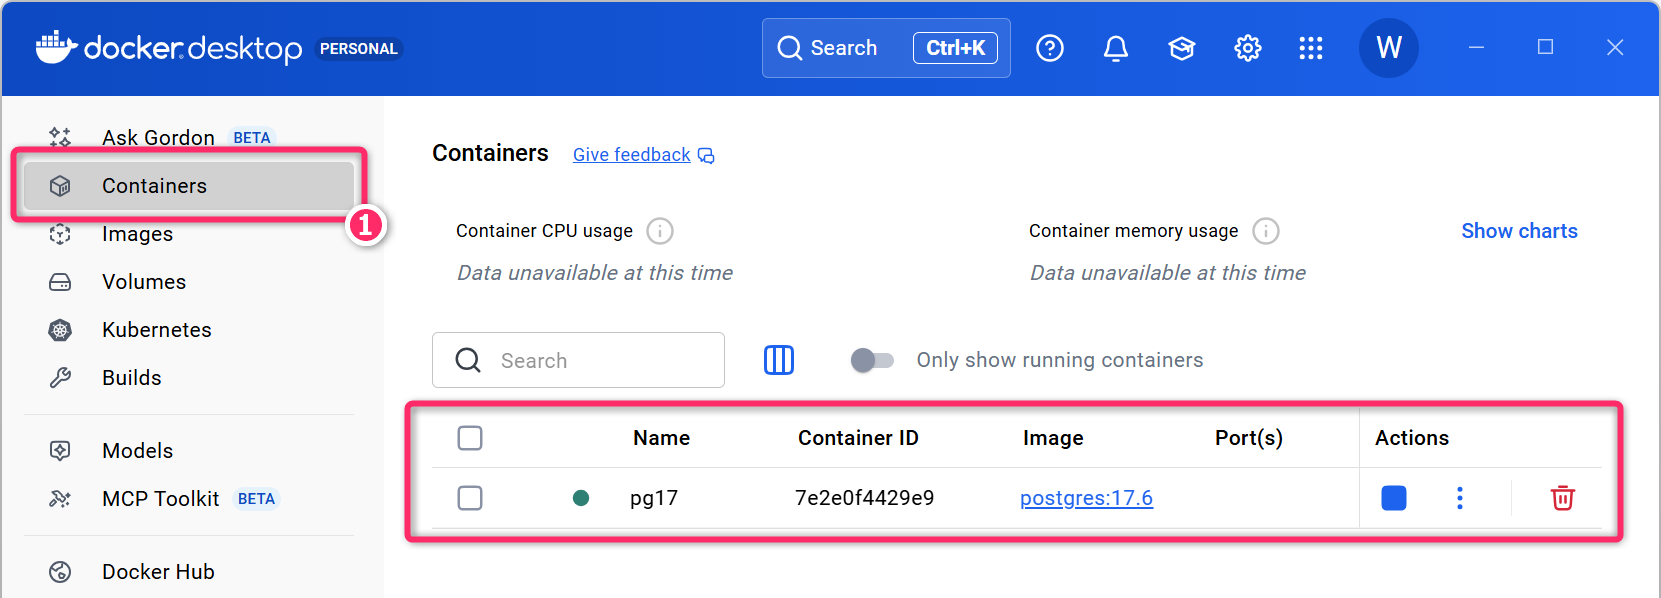Open Kubernetes from the sidebar
The image size is (1661, 598).
click(156, 330)
